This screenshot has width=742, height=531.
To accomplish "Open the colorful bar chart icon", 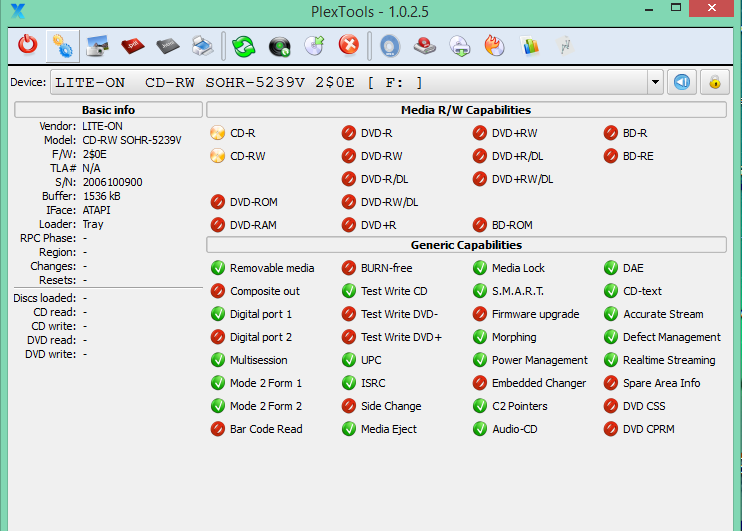I will tap(530, 46).
